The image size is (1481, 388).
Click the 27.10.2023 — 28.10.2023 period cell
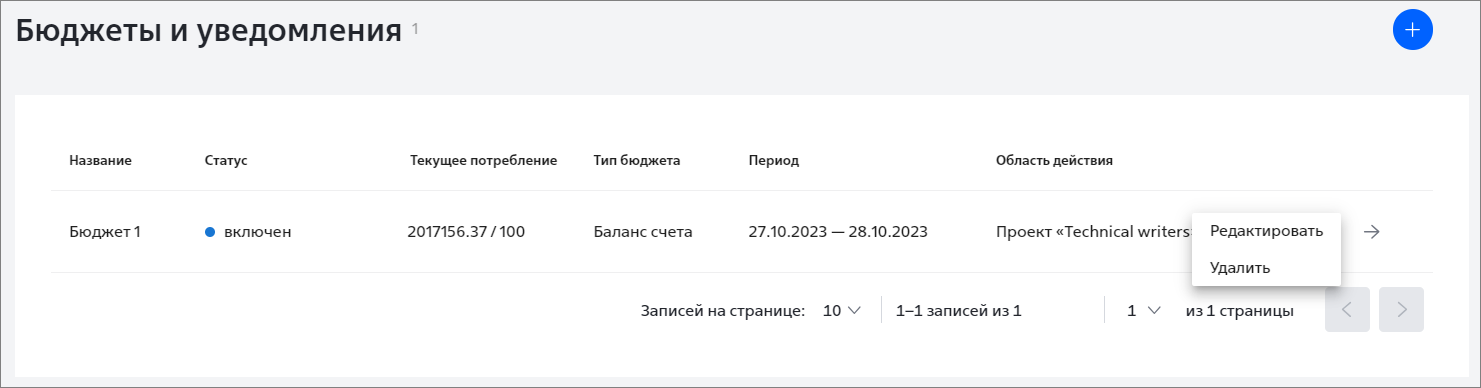pos(838,232)
